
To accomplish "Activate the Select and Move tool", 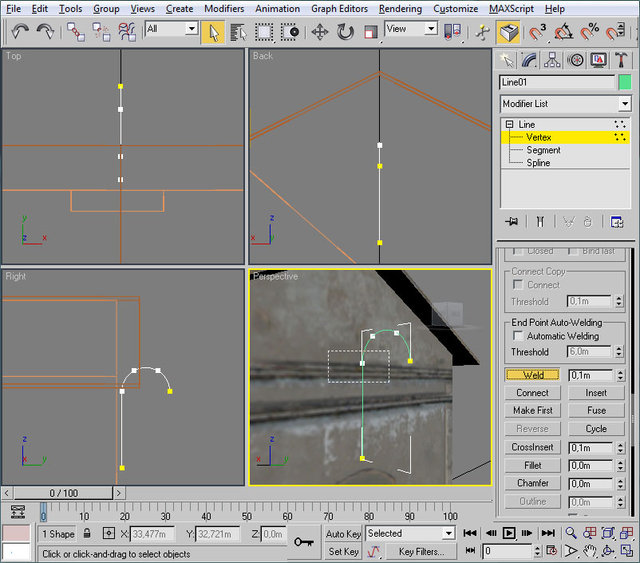I will tap(320, 31).
